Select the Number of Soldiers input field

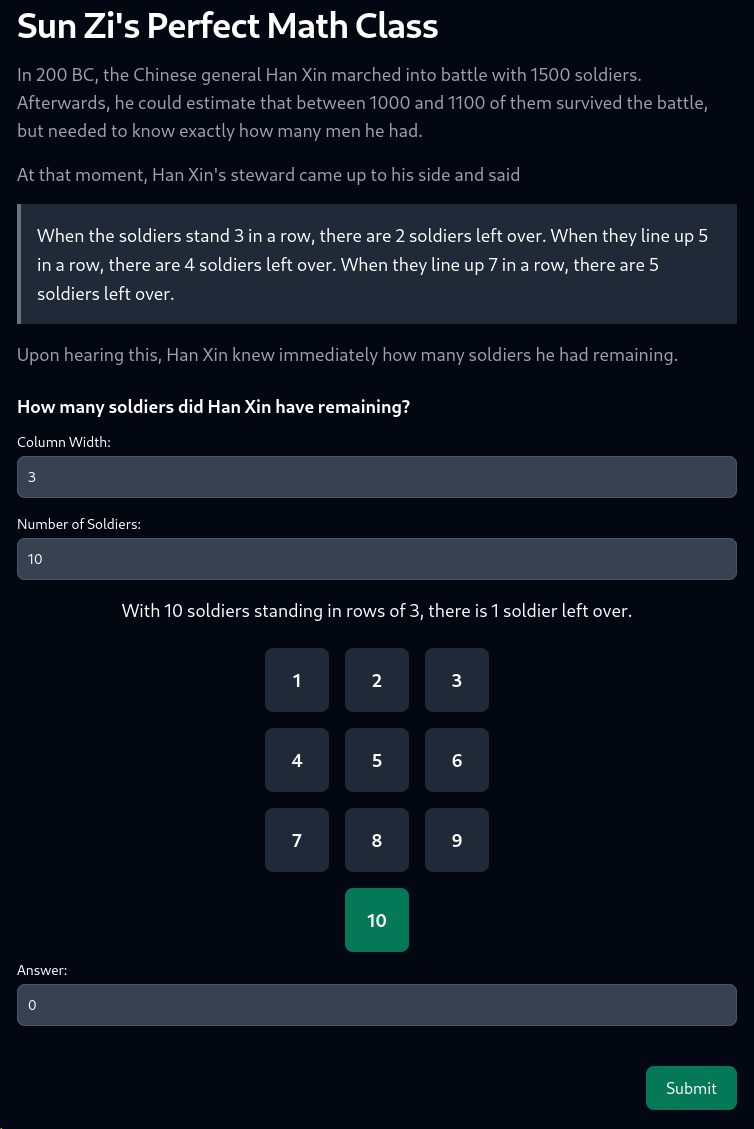(377, 559)
